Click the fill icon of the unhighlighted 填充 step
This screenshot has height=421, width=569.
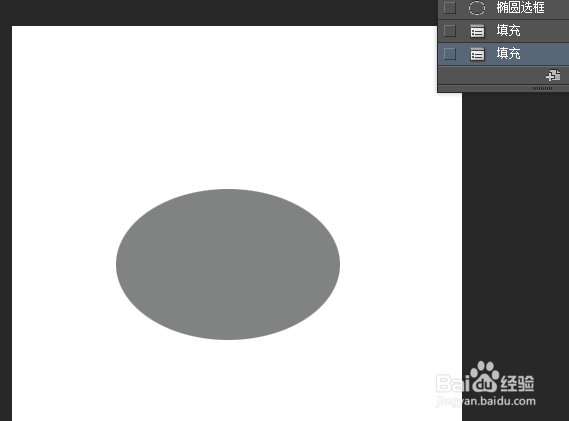click(477, 31)
